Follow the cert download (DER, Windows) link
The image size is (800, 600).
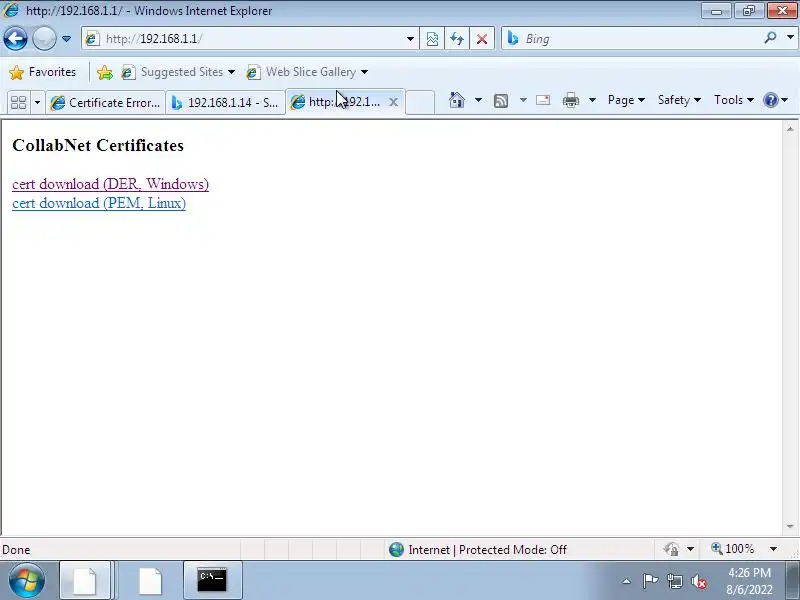coord(110,184)
